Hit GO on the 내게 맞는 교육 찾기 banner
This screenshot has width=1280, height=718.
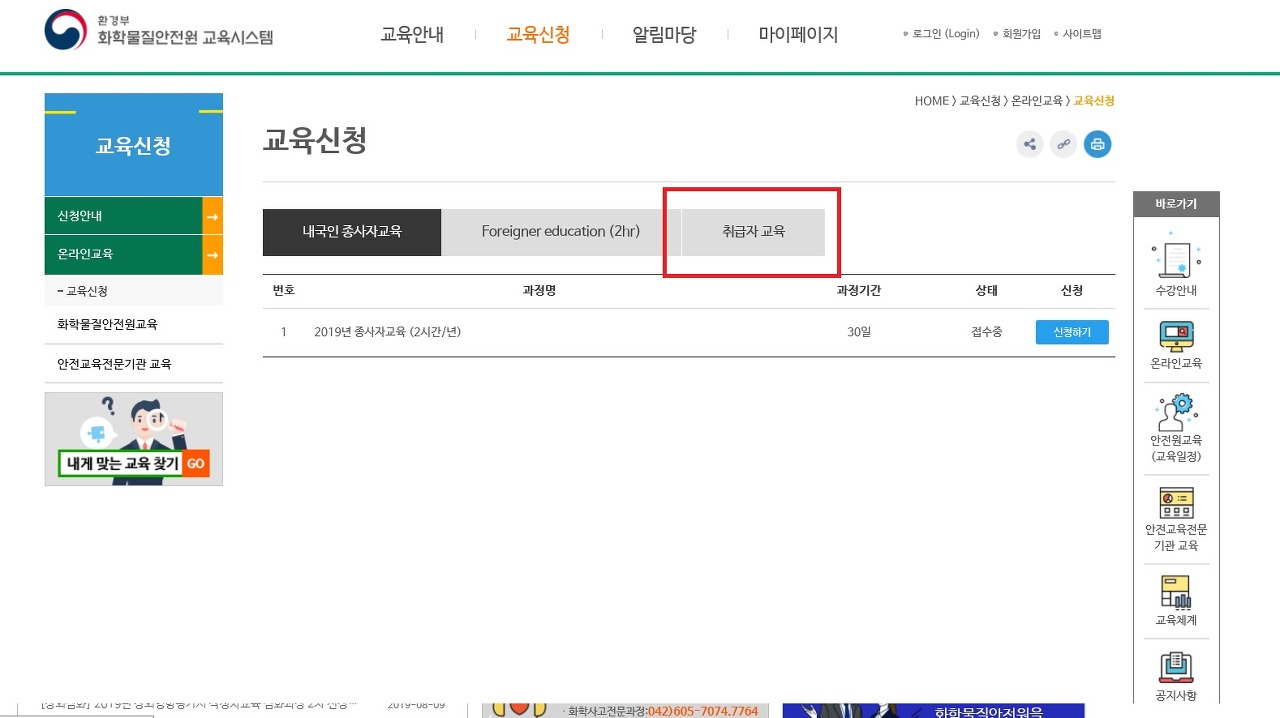coord(197,464)
